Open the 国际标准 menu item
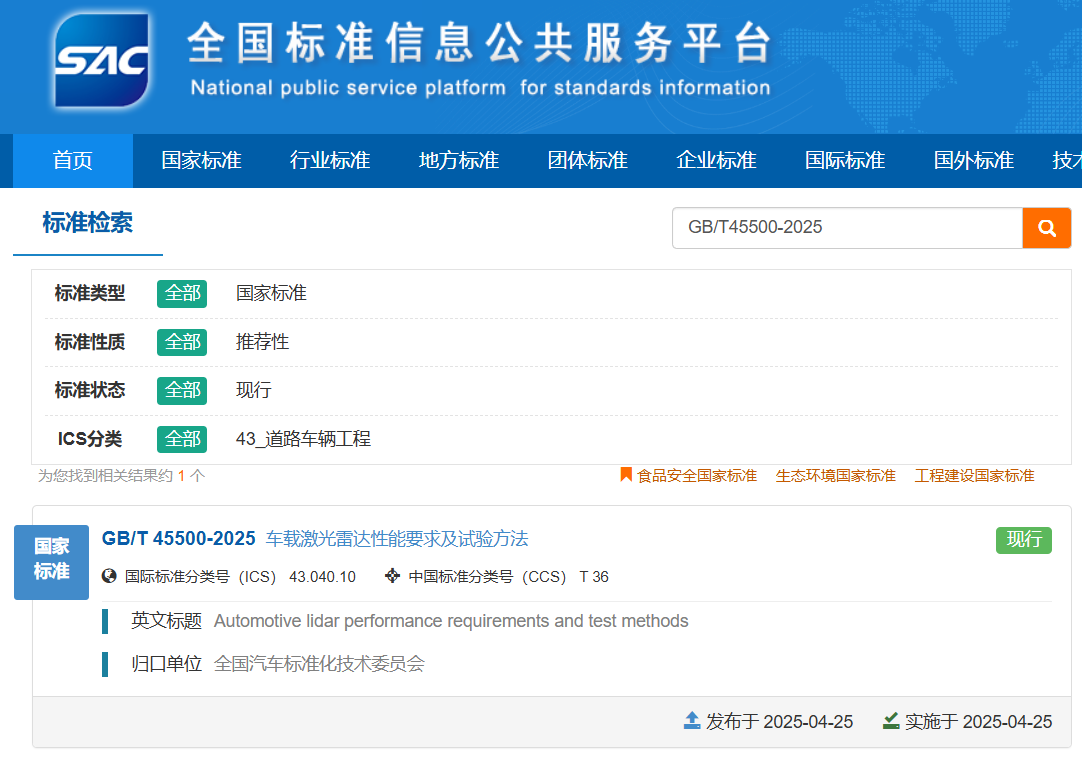The height and width of the screenshot is (760, 1082). pyautogui.click(x=844, y=160)
